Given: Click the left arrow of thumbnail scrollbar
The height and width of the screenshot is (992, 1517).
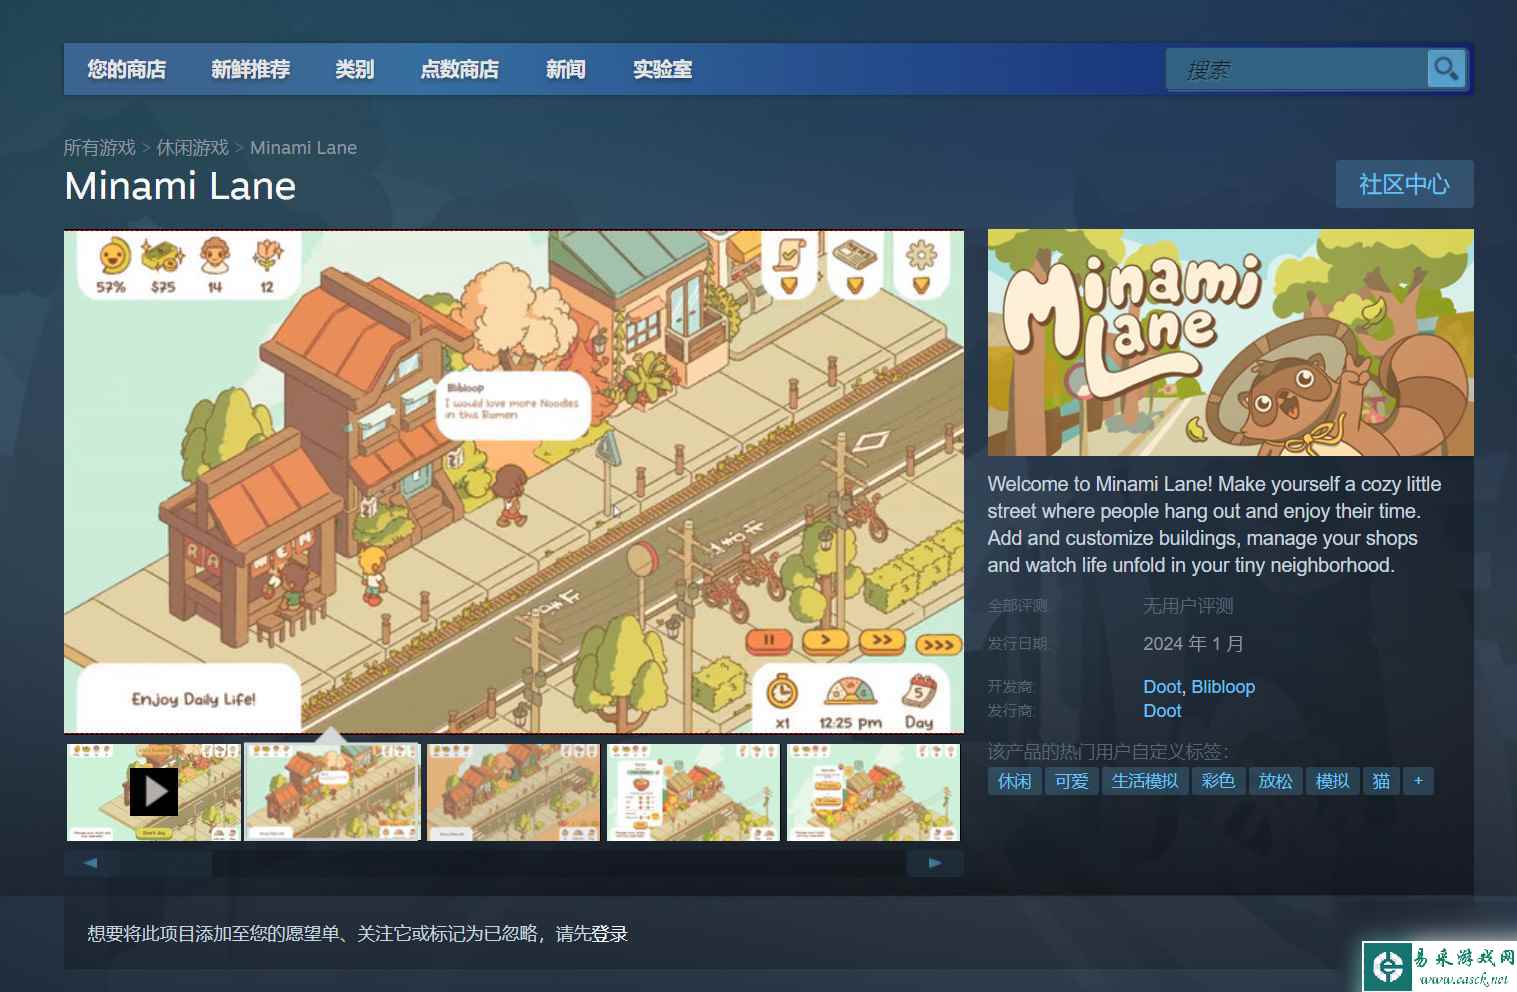Looking at the screenshot, I should (x=91, y=863).
